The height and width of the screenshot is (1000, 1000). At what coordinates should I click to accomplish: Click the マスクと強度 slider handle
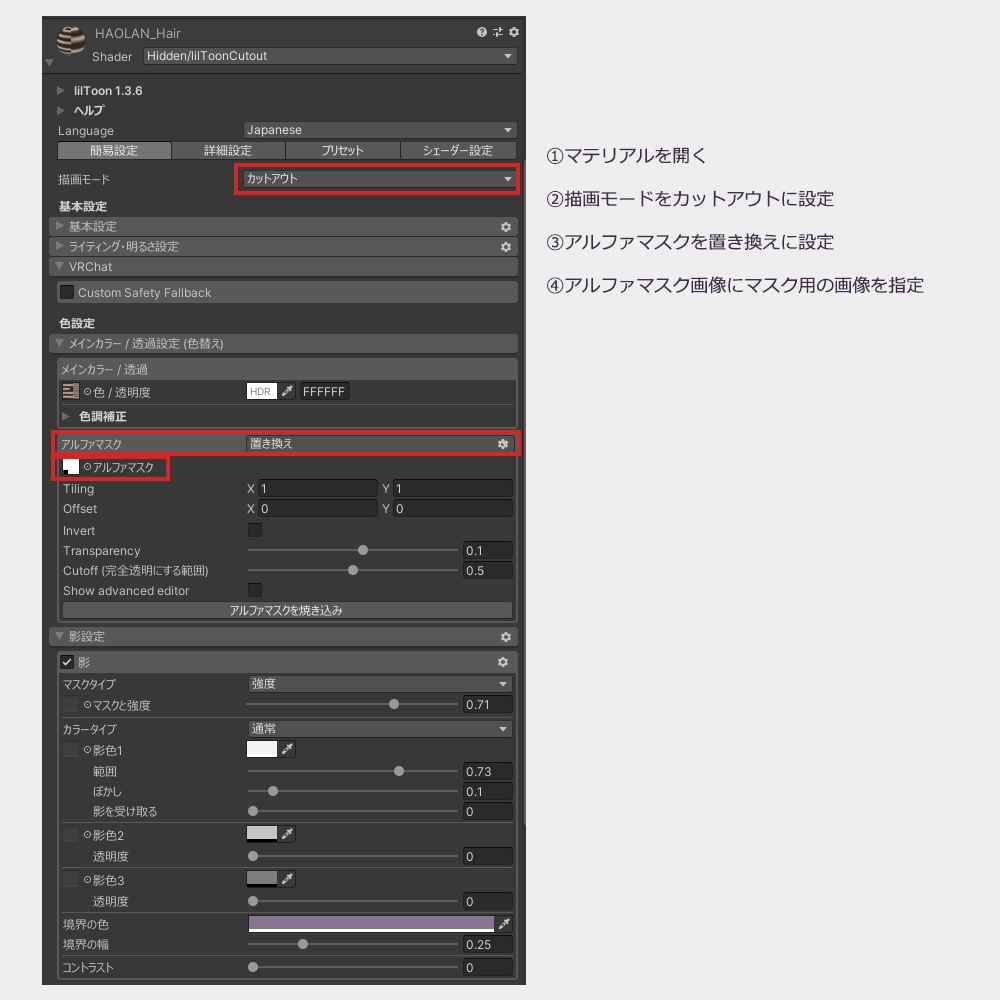tap(393, 704)
